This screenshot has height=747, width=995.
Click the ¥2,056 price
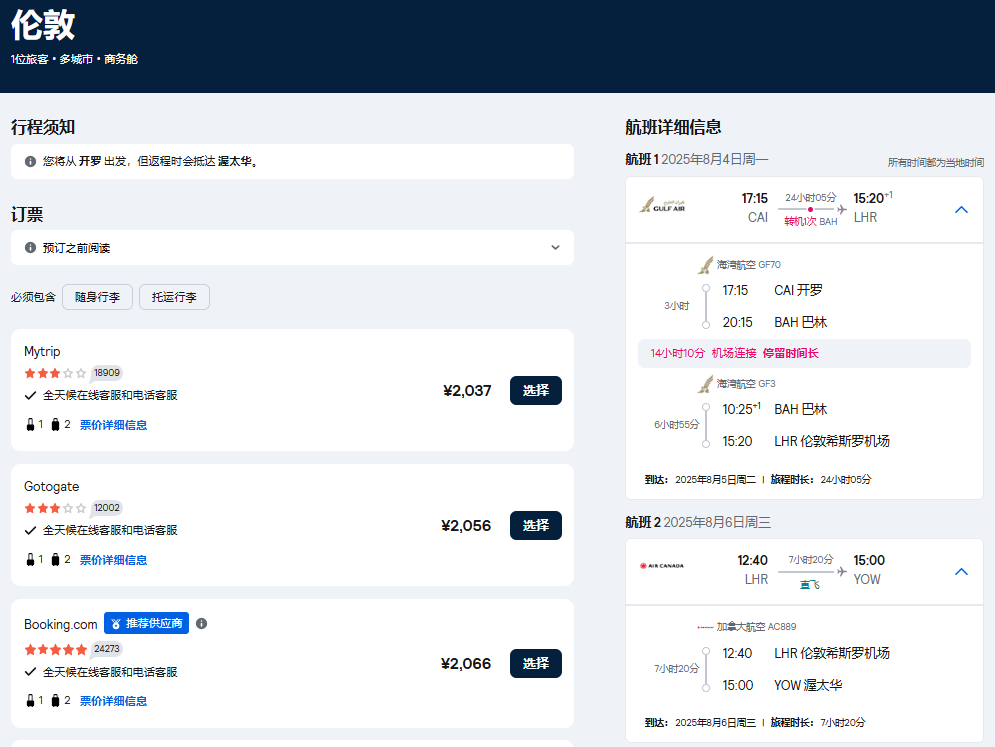(466, 526)
